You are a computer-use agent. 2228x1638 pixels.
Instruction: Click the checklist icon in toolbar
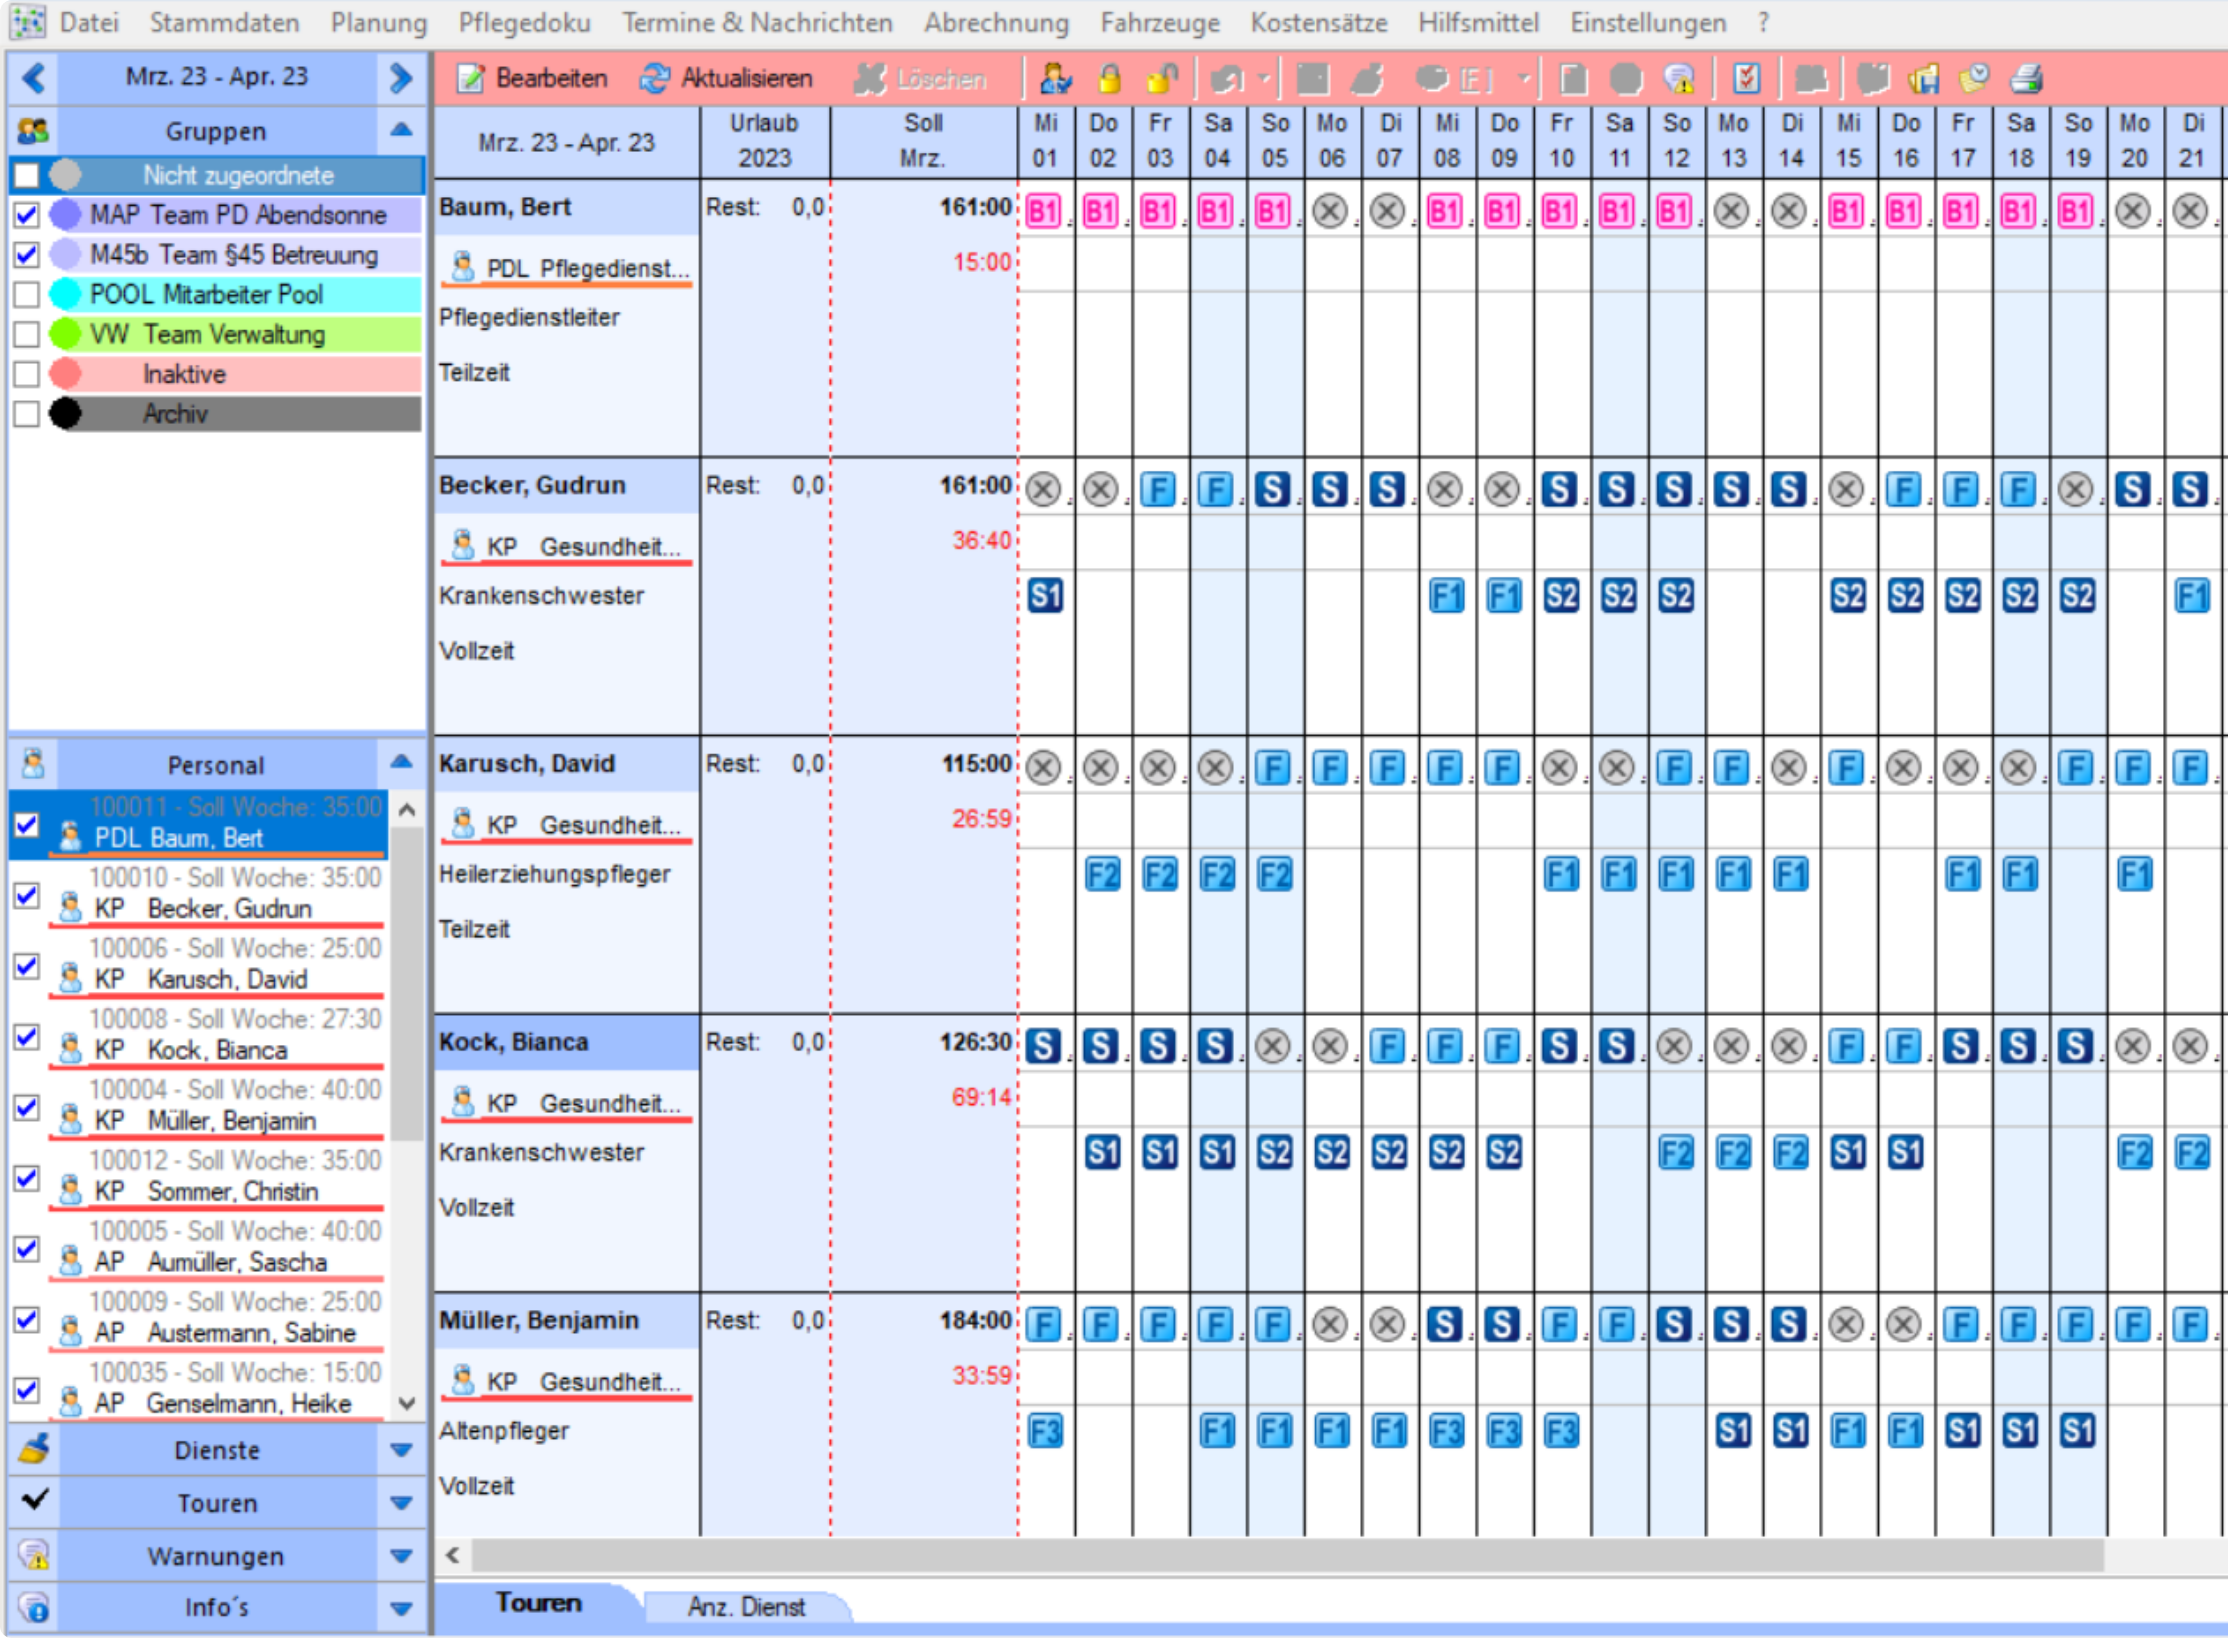point(1746,78)
